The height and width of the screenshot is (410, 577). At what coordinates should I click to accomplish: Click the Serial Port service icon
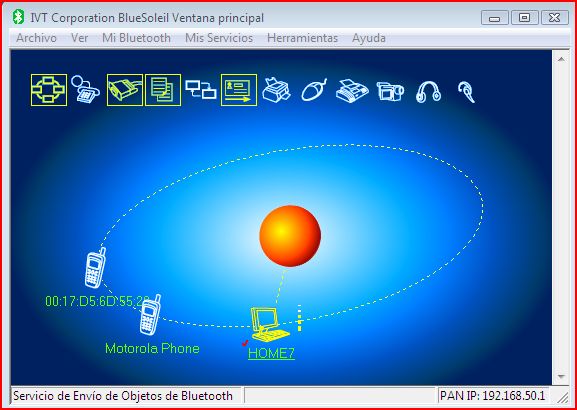click(x=125, y=90)
